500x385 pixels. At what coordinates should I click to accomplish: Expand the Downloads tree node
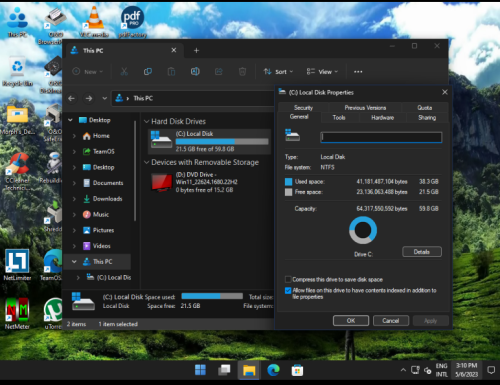click(x=74, y=199)
